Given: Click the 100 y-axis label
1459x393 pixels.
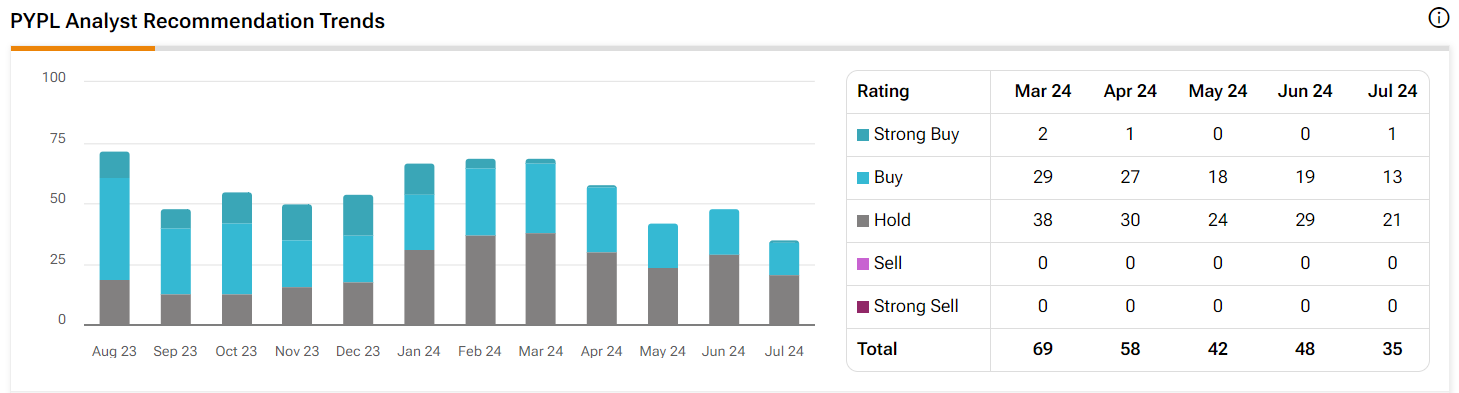Looking at the screenshot, I should click(x=53, y=77).
